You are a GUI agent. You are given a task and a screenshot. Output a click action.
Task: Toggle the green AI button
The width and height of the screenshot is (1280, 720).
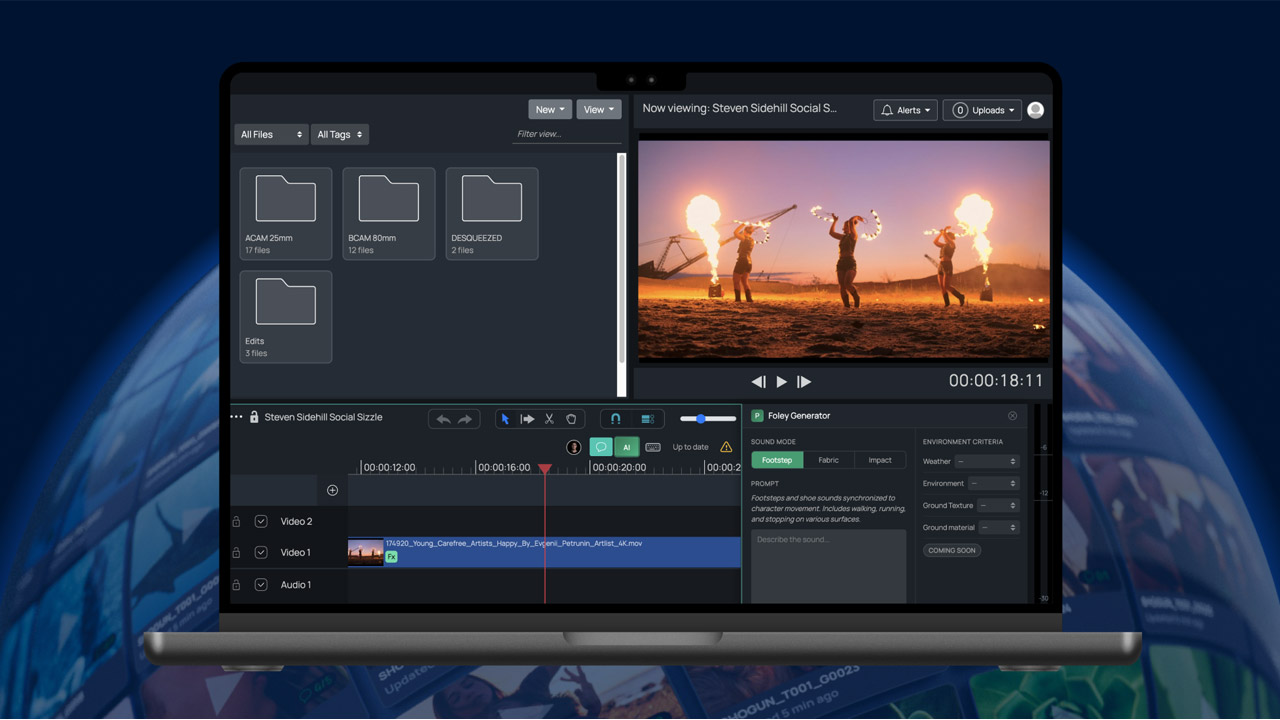point(626,447)
